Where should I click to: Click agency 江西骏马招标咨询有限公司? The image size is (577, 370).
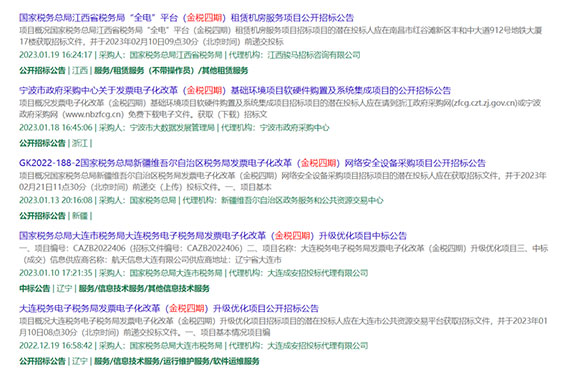[x=314, y=55]
